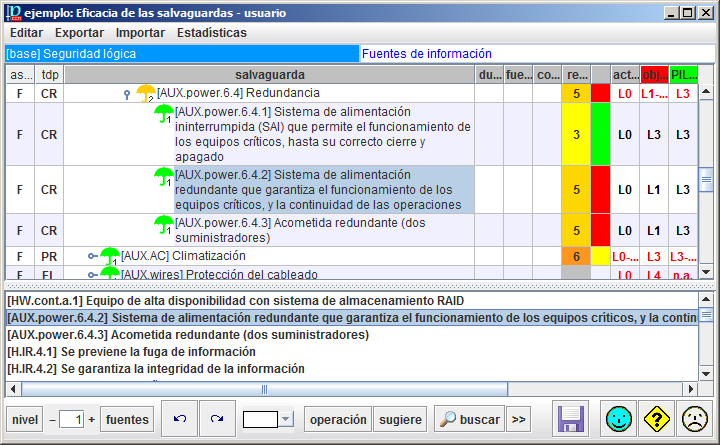Image resolution: width=720 pixels, height=445 pixels.
Task: Click the sugiere button
Action: click(401, 419)
